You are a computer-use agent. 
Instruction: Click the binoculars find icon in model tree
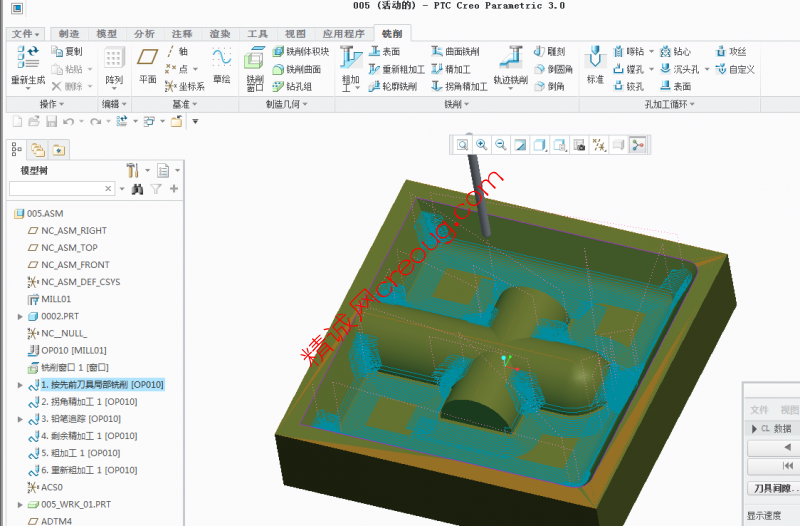(137, 189)
